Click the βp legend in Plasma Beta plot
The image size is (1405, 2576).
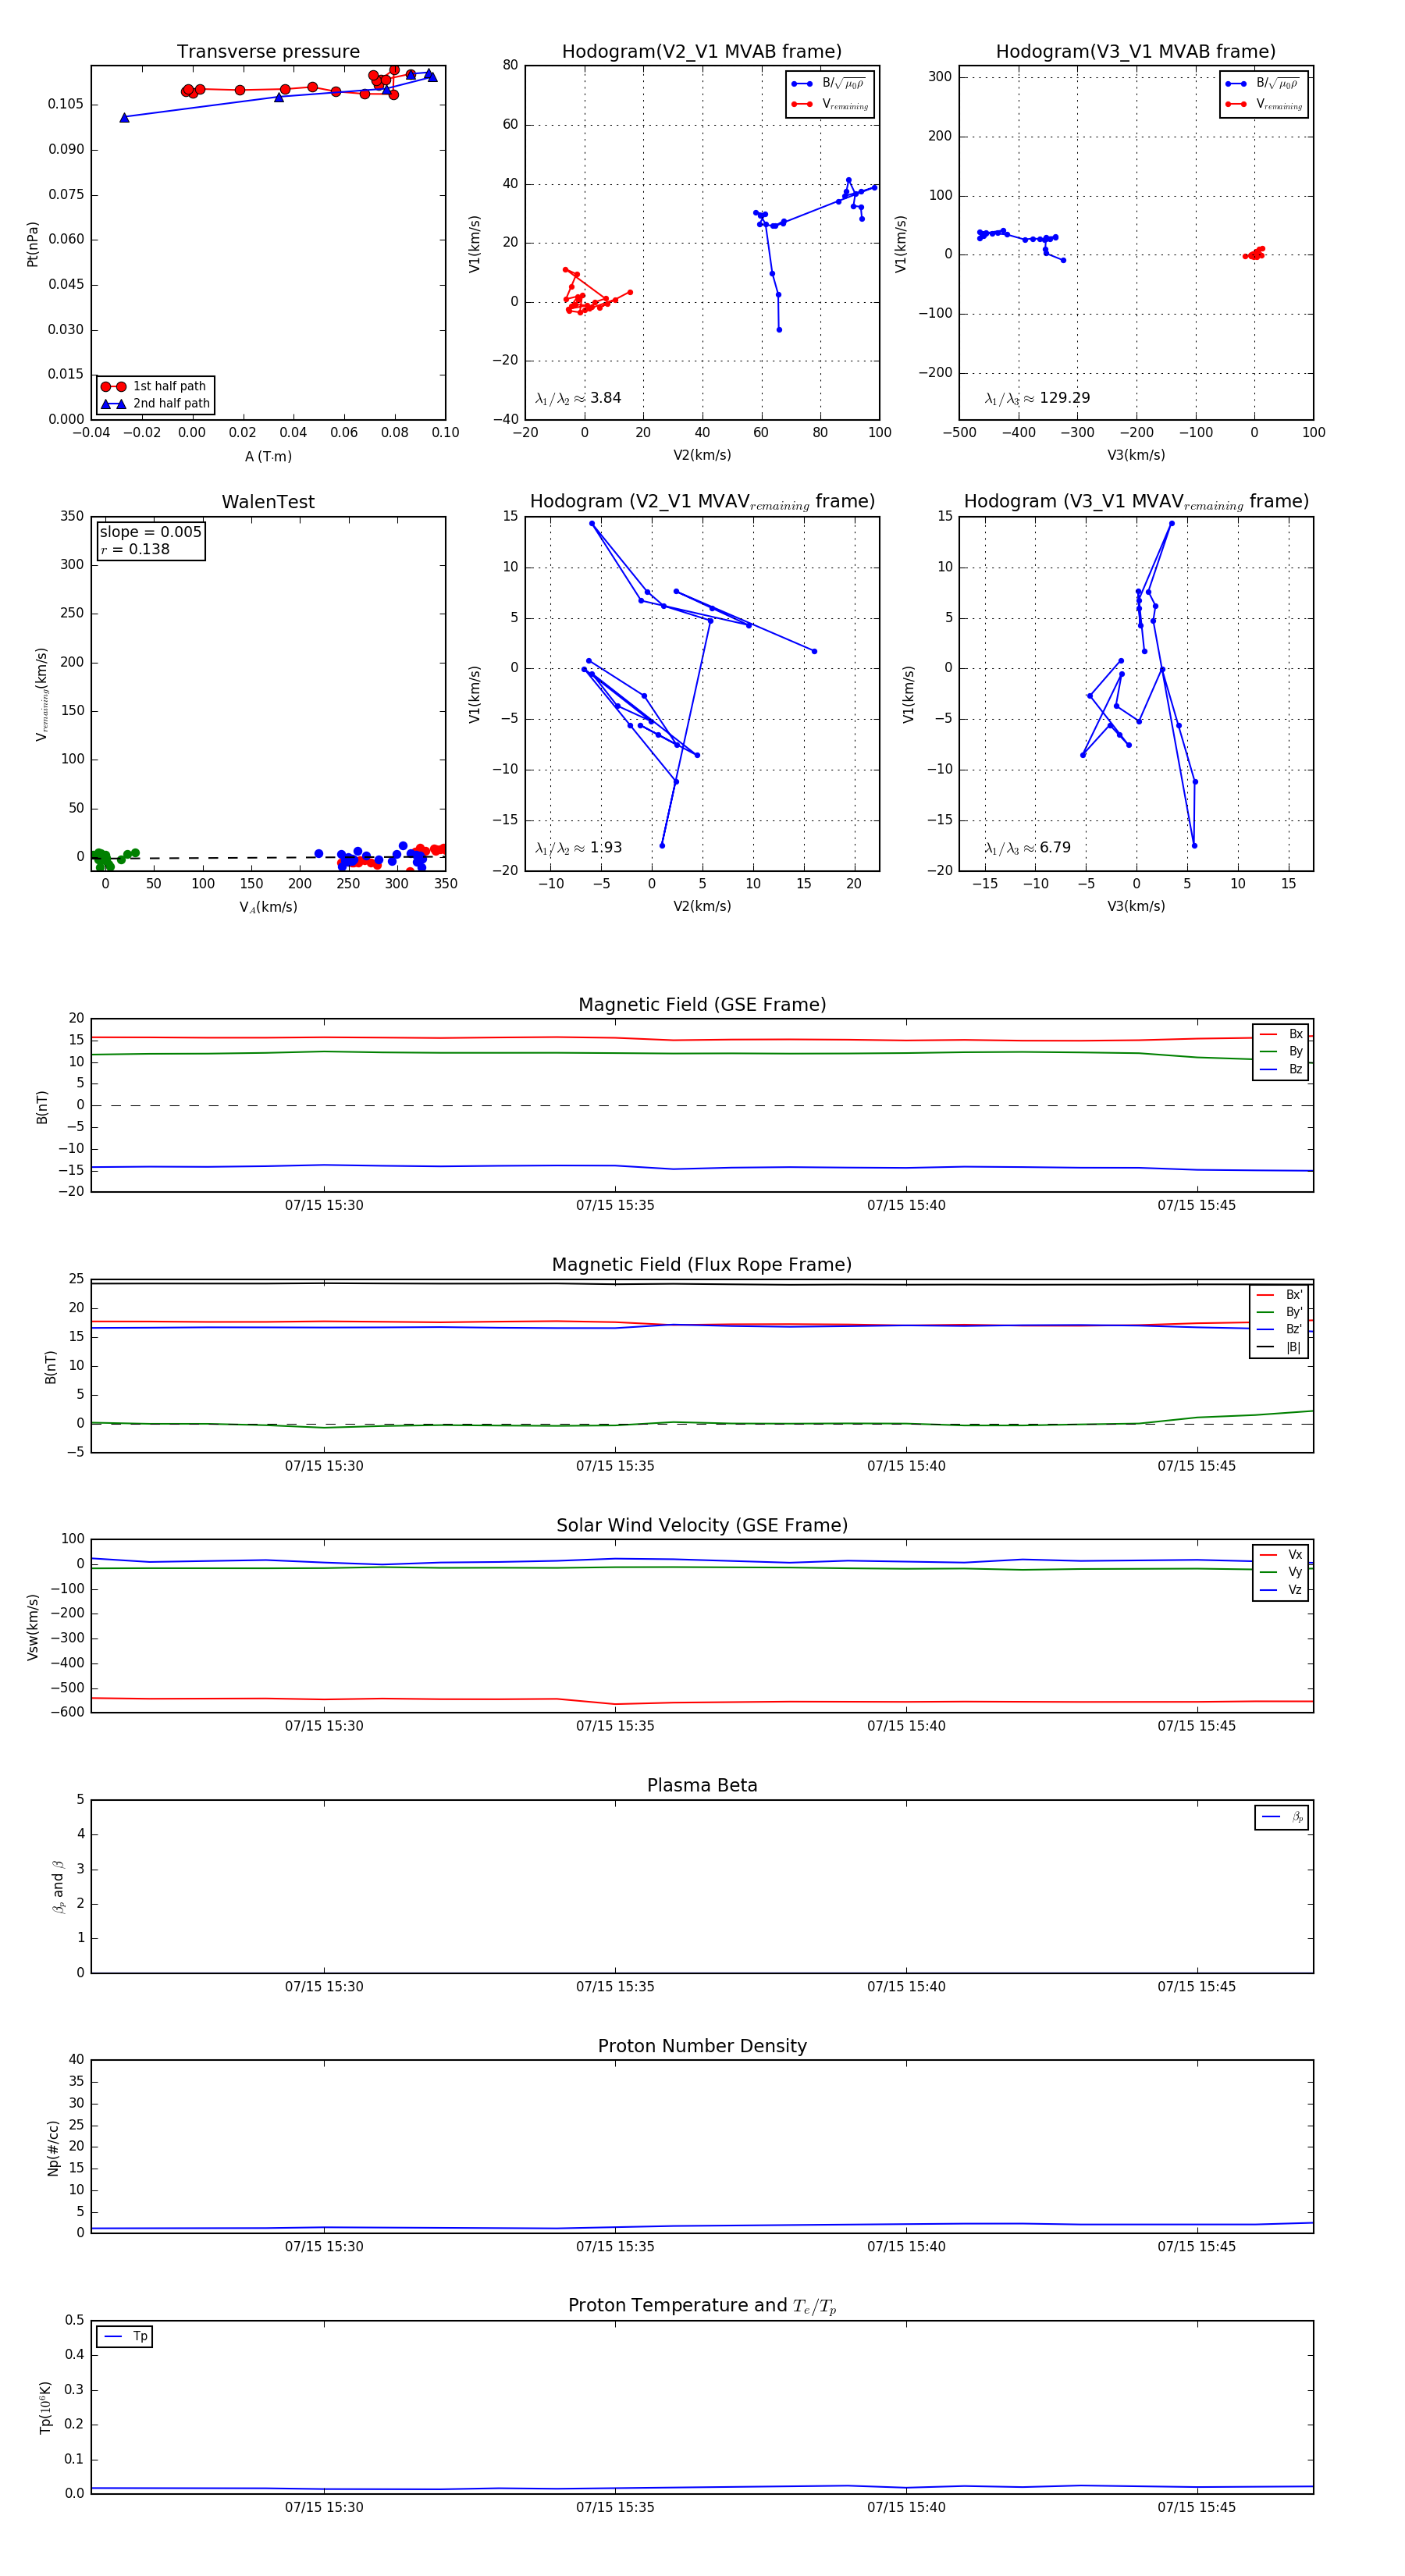click(x=1282, y=1817)
